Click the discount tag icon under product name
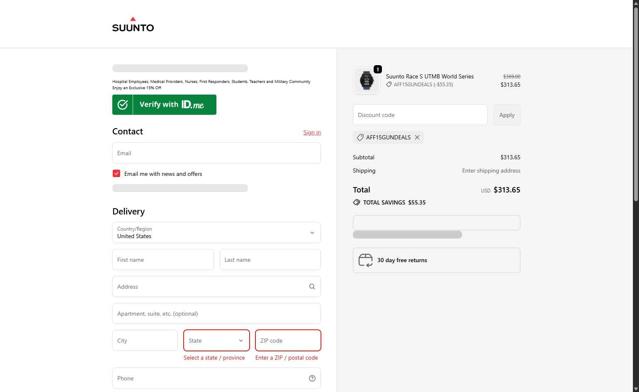 (389, 84)
